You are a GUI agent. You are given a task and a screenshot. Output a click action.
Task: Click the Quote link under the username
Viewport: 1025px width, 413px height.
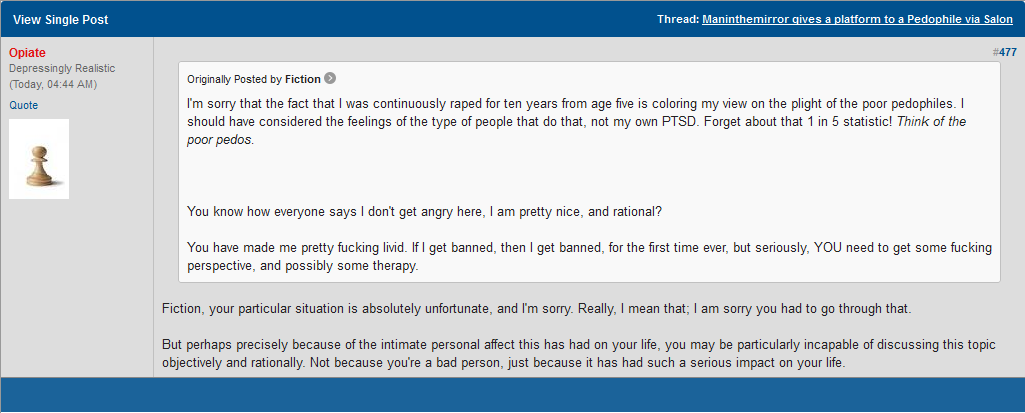24,105
